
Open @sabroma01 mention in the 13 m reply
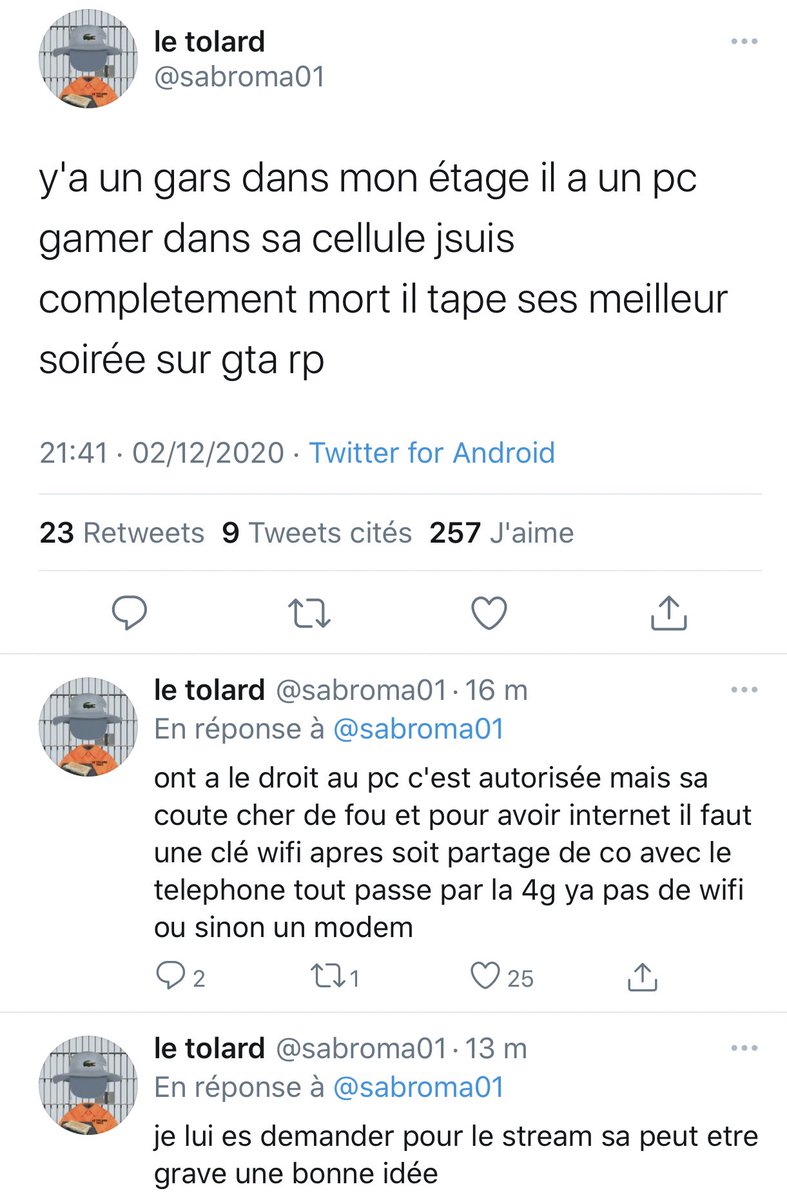[417, 1087]
